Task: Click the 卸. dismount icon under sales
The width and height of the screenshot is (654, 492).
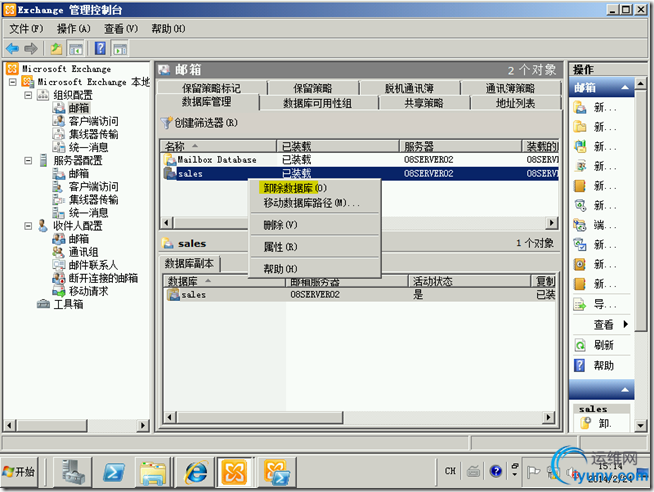Action: click(x=586, y=423)
